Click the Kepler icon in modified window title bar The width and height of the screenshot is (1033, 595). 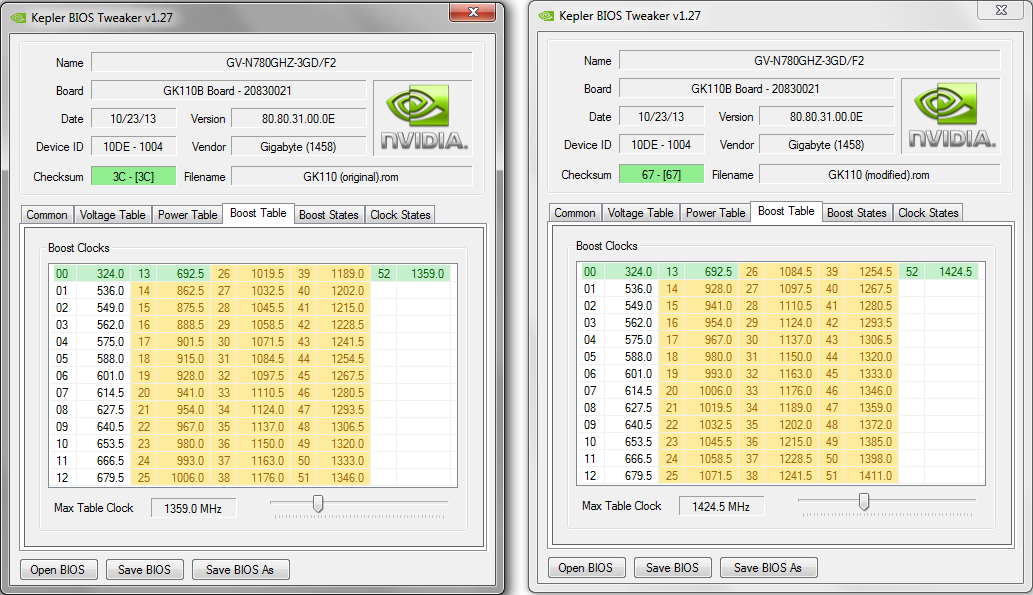point(547,16)
